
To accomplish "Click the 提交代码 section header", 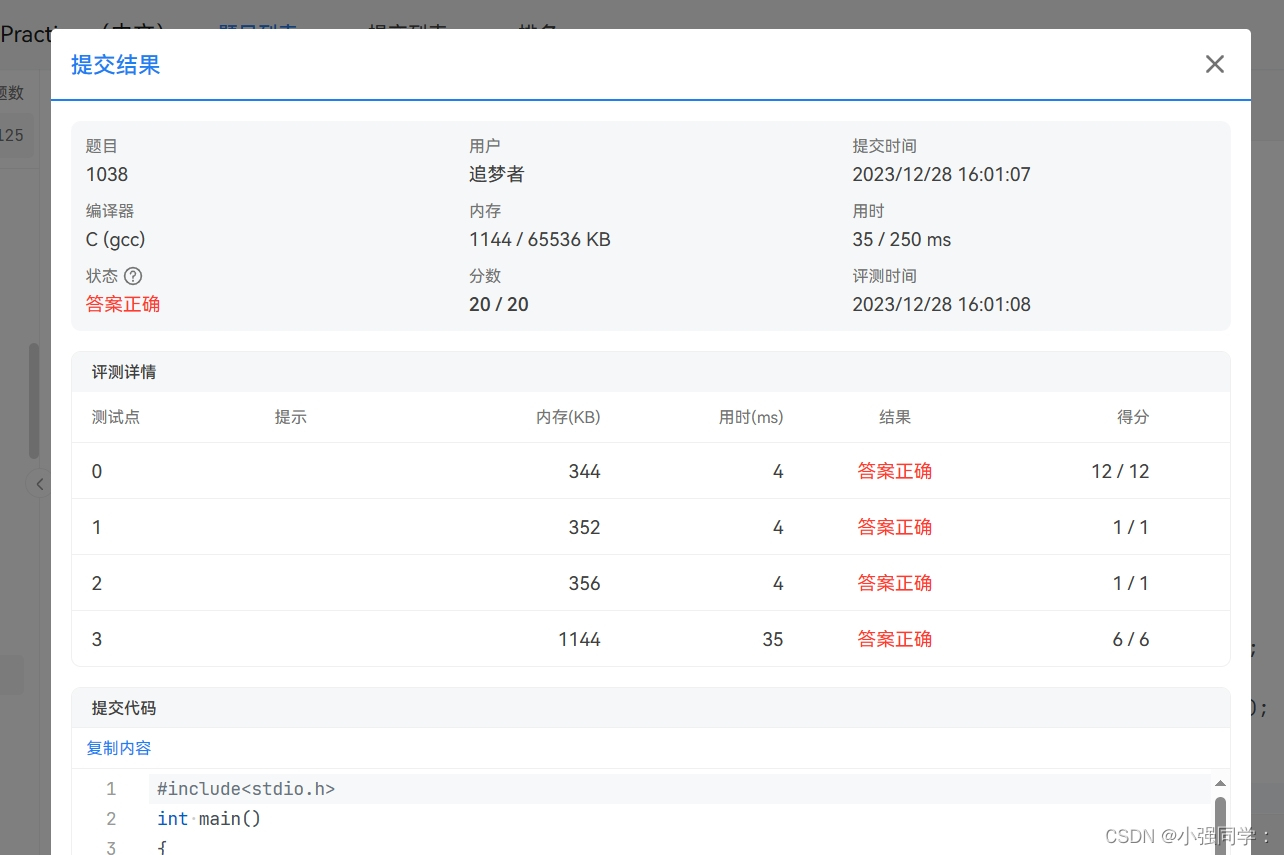I will (651, 708).
